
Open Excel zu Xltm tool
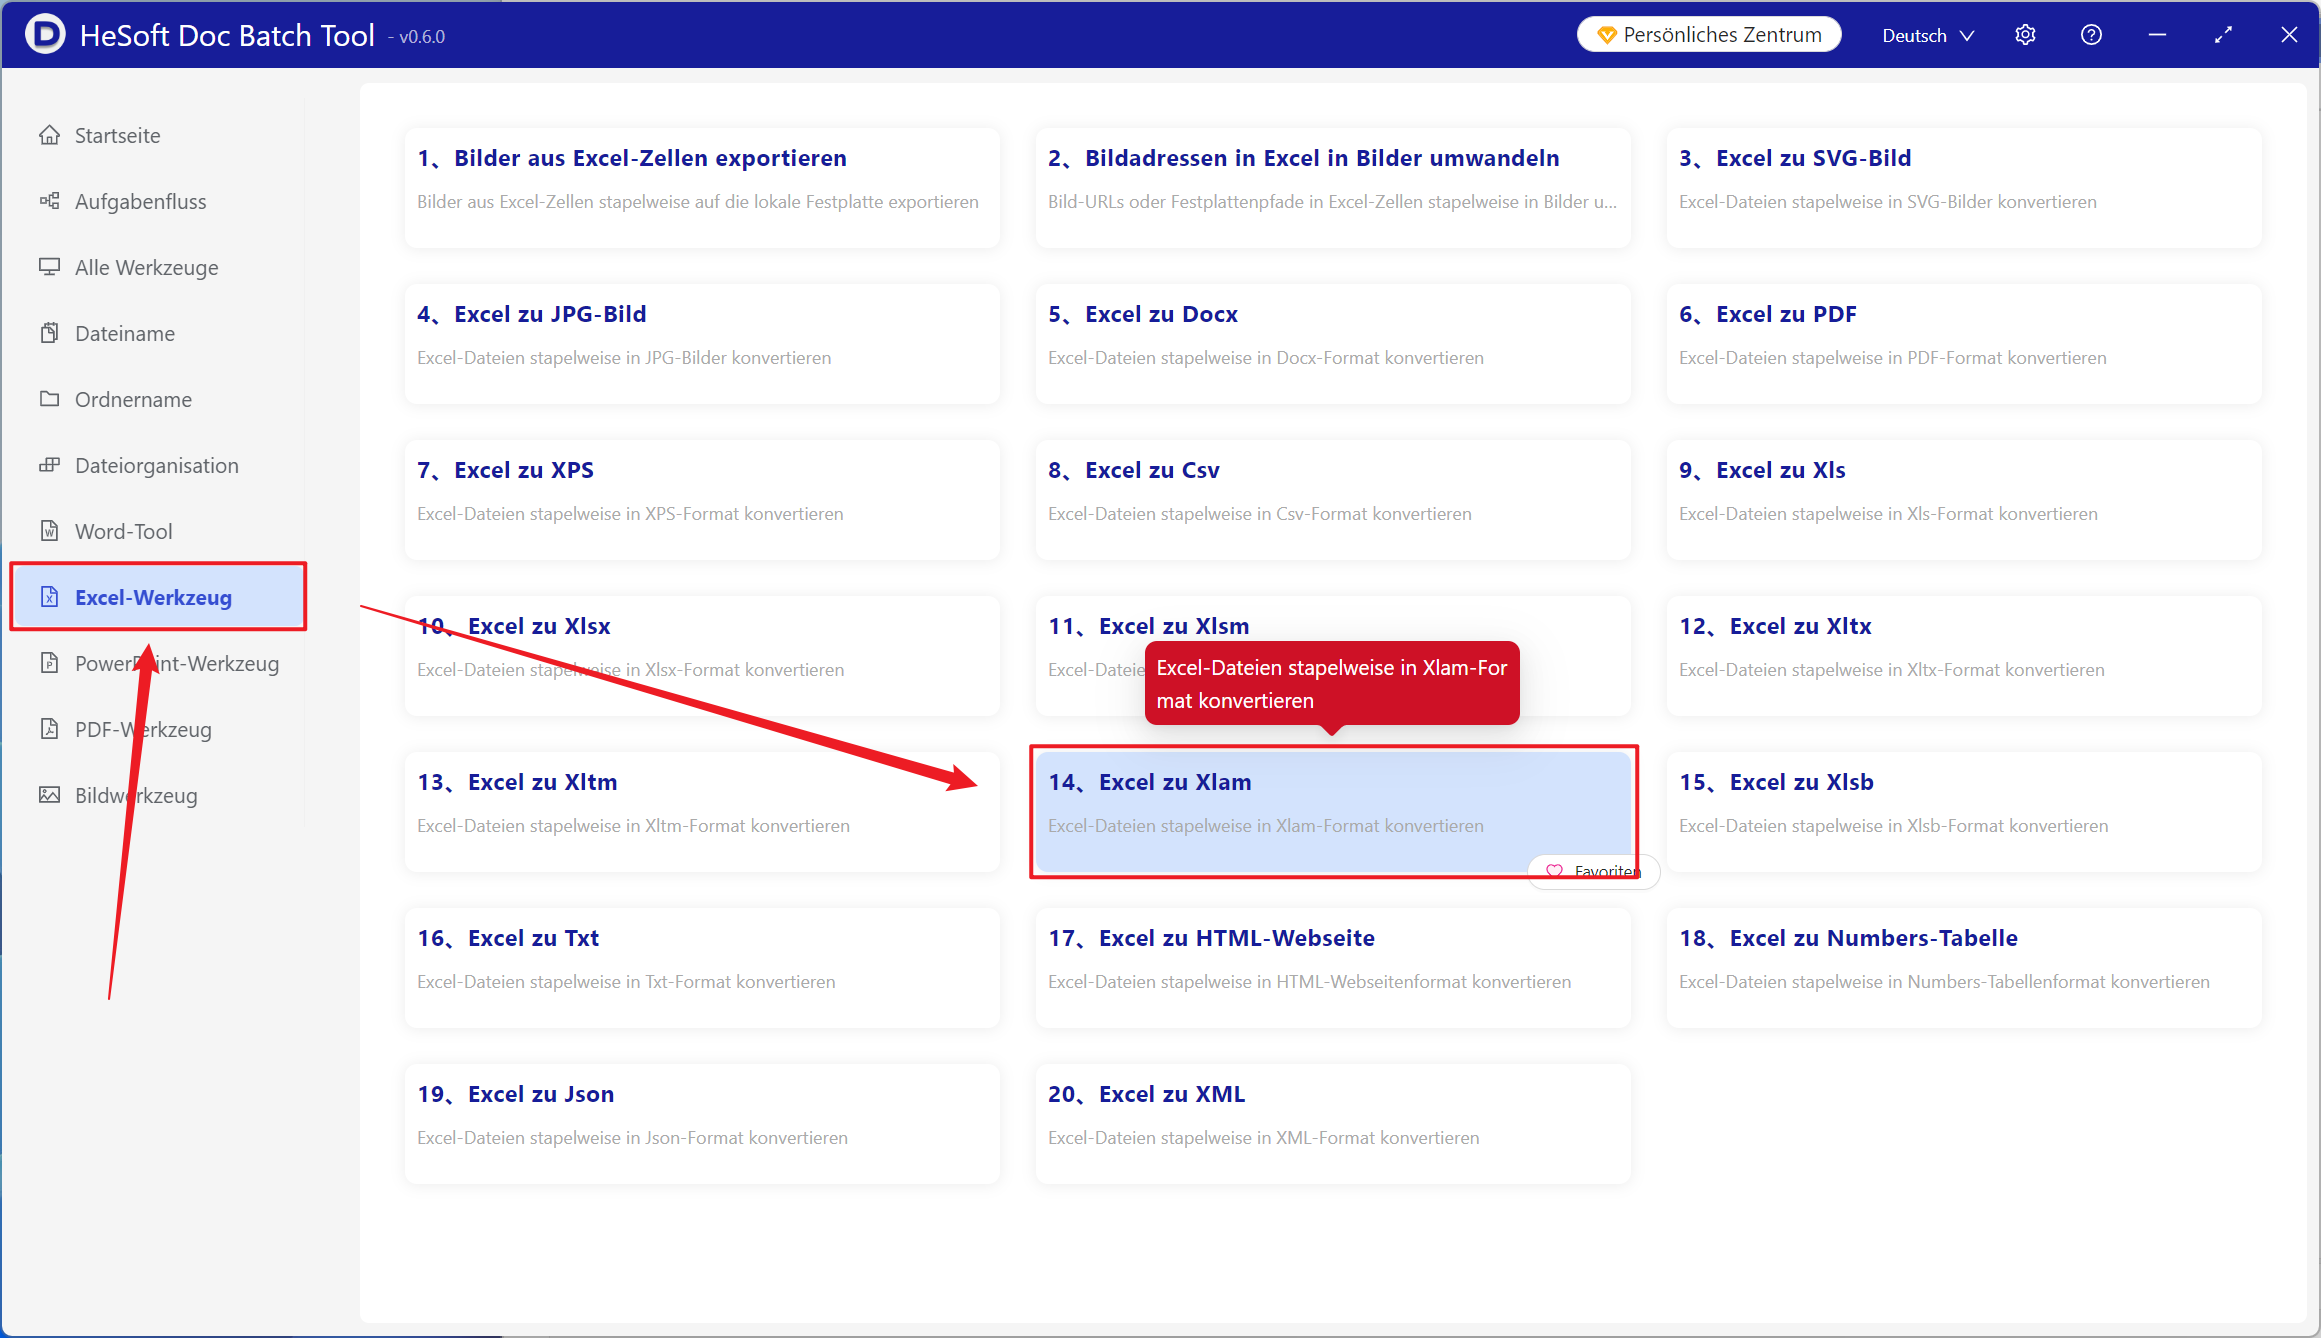[702, 812]
